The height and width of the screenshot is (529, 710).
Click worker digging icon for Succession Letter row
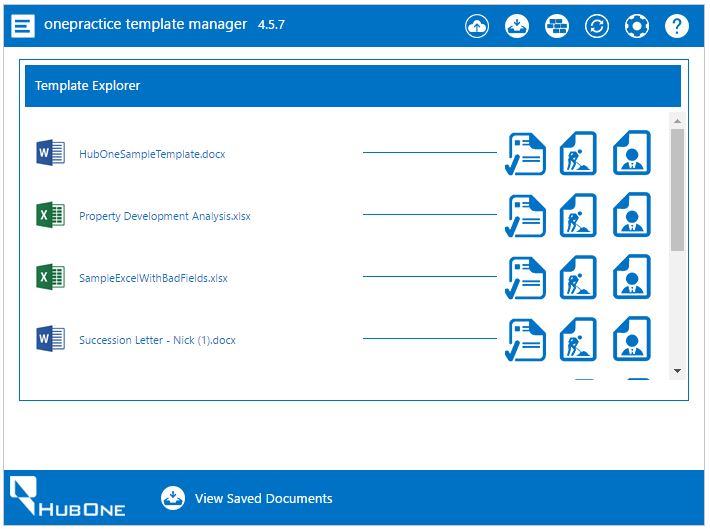click(578, 339)
